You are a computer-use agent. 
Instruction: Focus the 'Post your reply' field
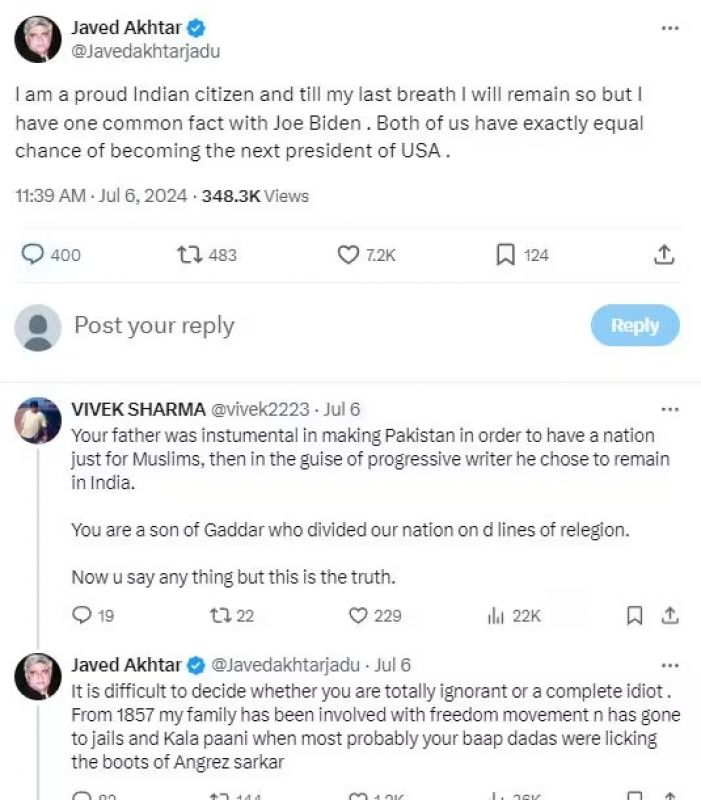point(300,325)
